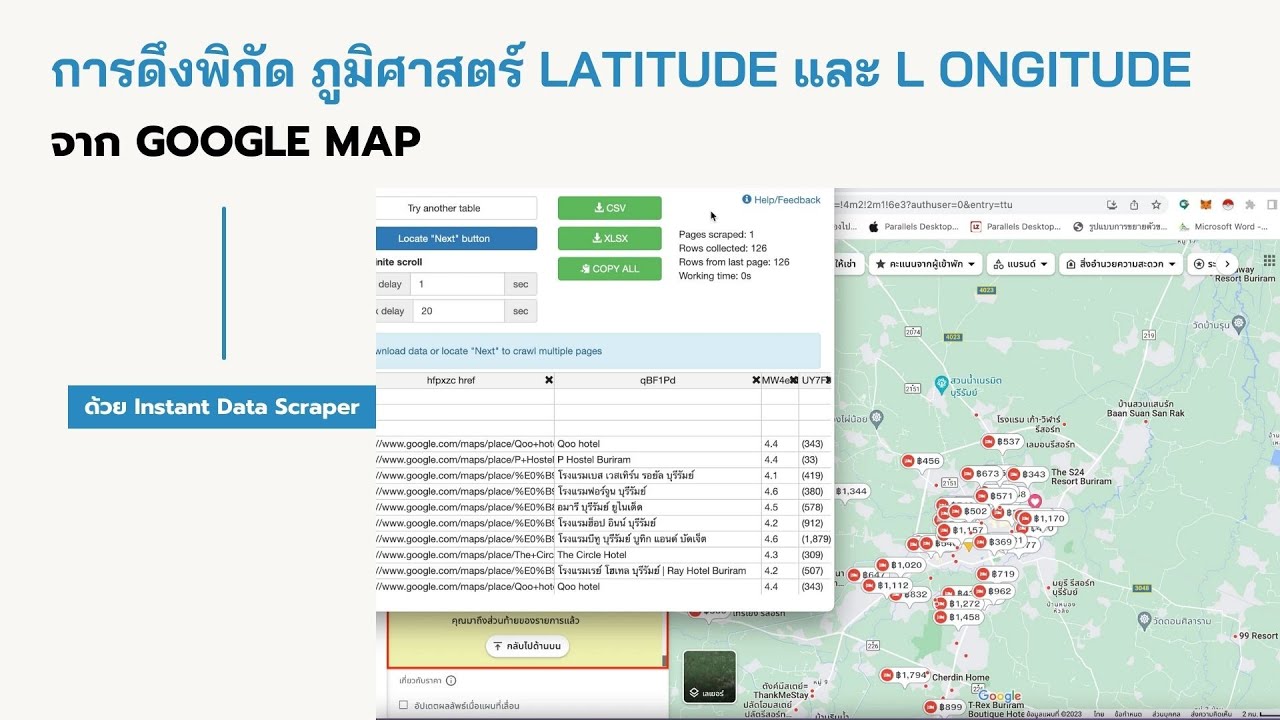Click the Try another table button
The image size is (1280, 720).
(456, 208)
